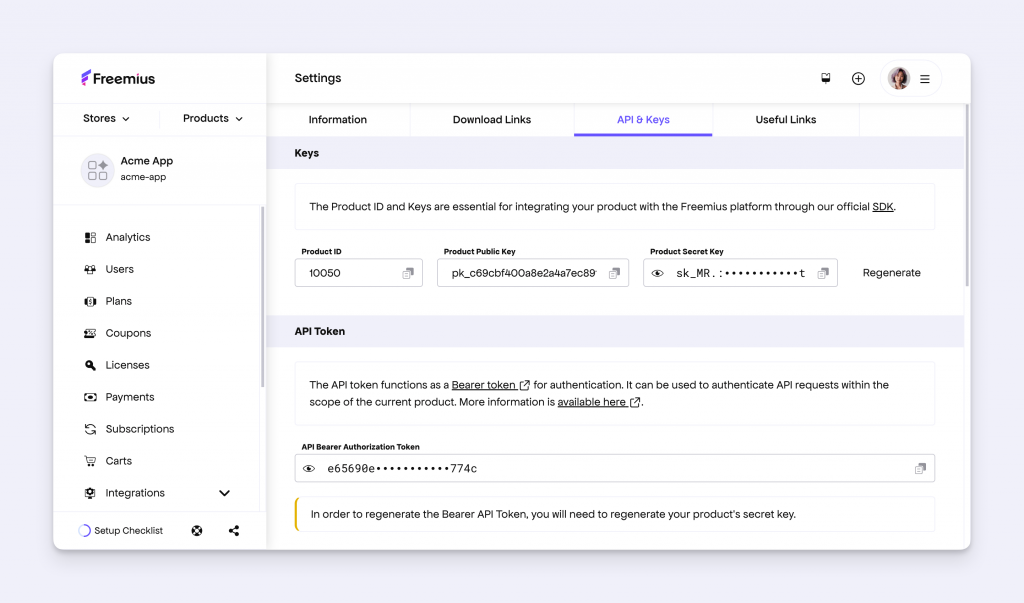Open the SDK link
The width and height of the screenshot is (1024, 603).
[x=882, y=206]
